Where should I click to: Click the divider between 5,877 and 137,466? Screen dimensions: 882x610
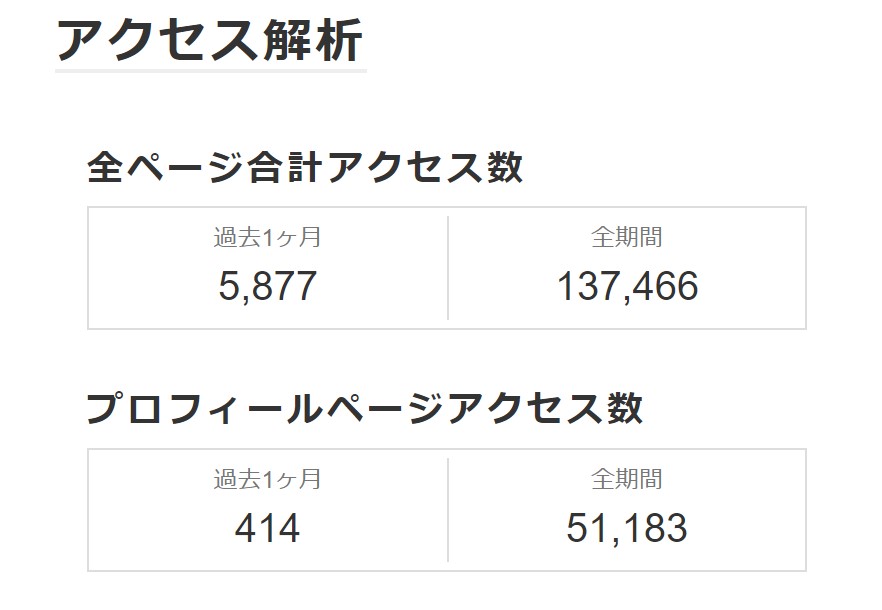448,268
